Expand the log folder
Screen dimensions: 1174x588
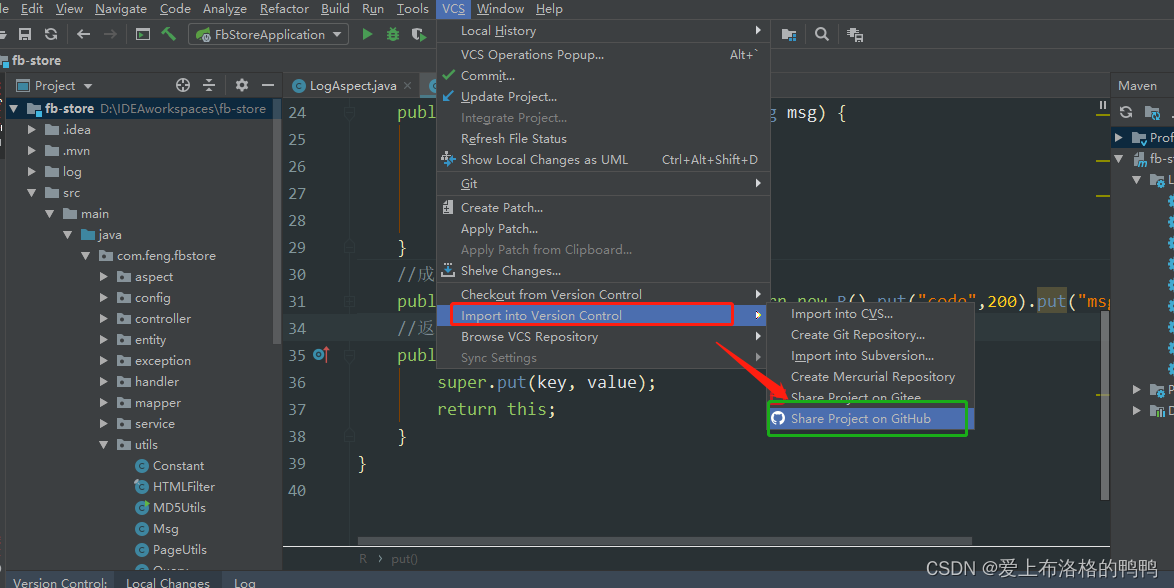[x=31, y=172]
